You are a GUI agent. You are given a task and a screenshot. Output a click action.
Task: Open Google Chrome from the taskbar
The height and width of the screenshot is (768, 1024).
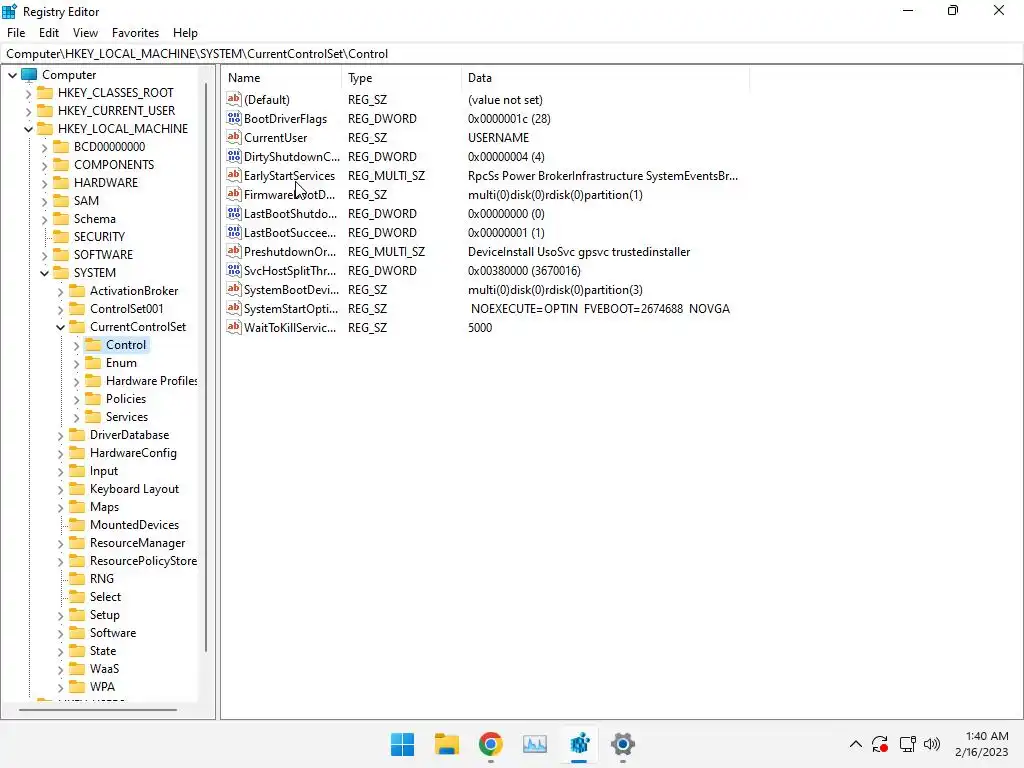[x=490, y=744]
